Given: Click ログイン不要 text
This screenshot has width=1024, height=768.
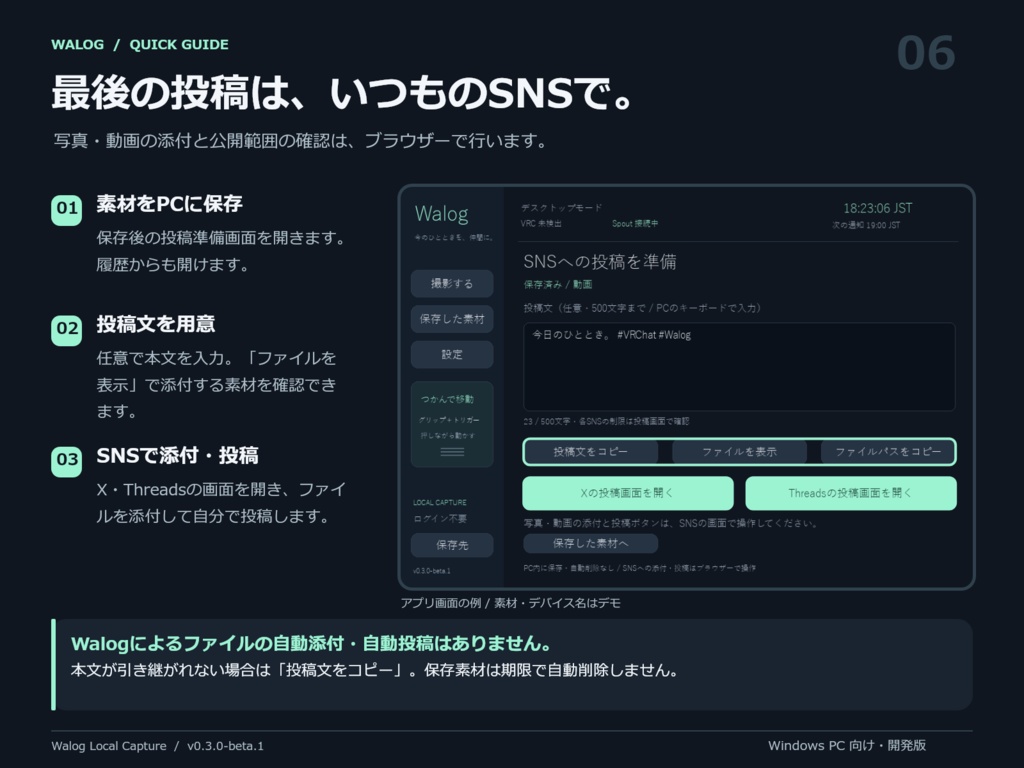Looking at the screenshot, I should 440,519.
